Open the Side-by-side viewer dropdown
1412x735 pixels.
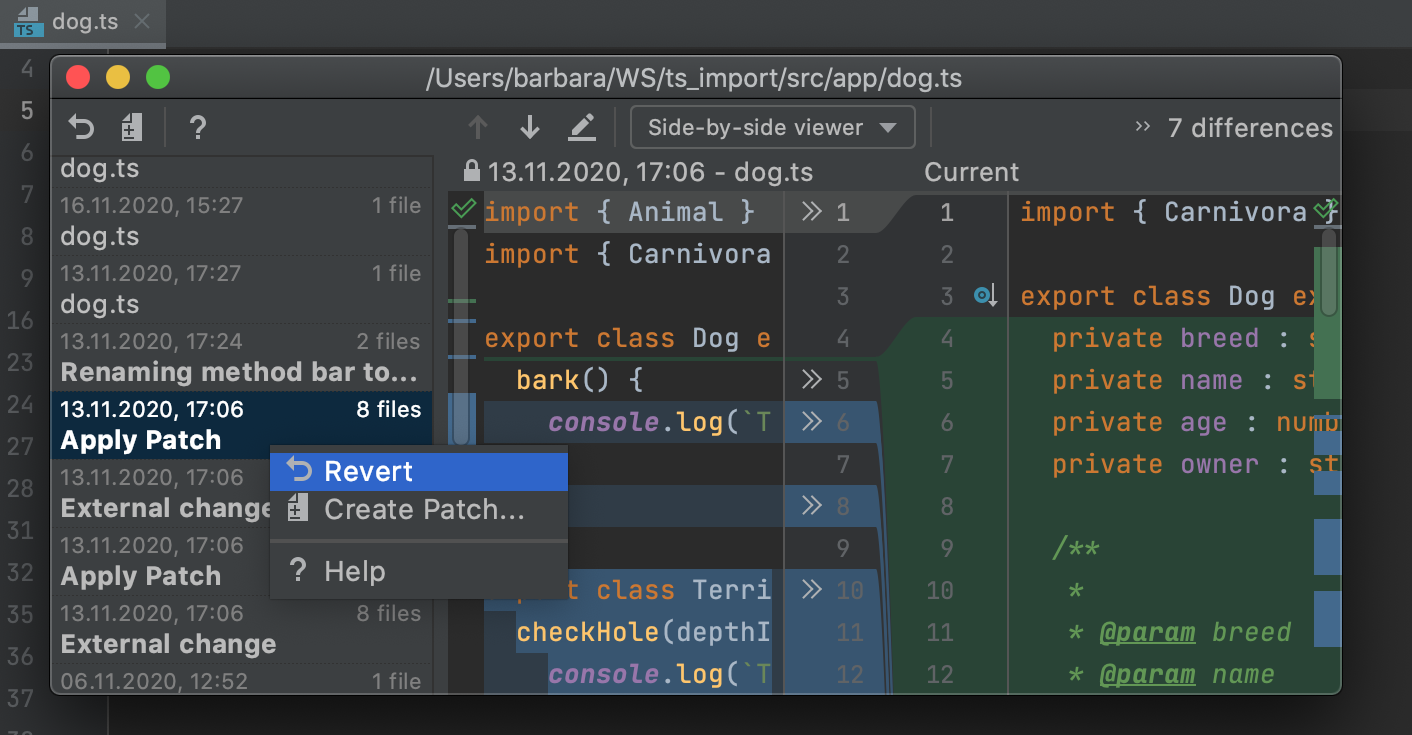[x=772, y=128]
